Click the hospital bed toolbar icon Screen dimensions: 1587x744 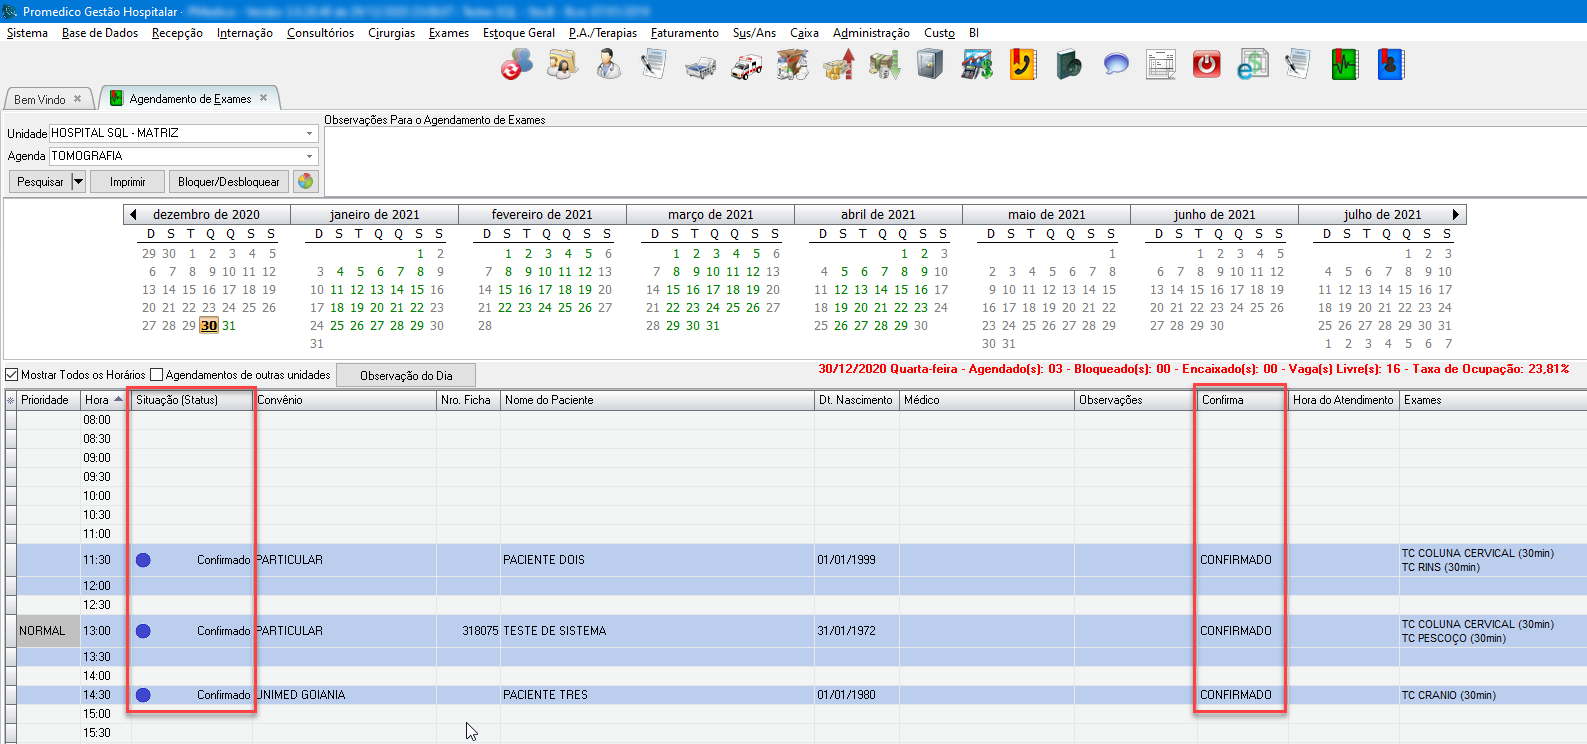[x=700, y=66]
